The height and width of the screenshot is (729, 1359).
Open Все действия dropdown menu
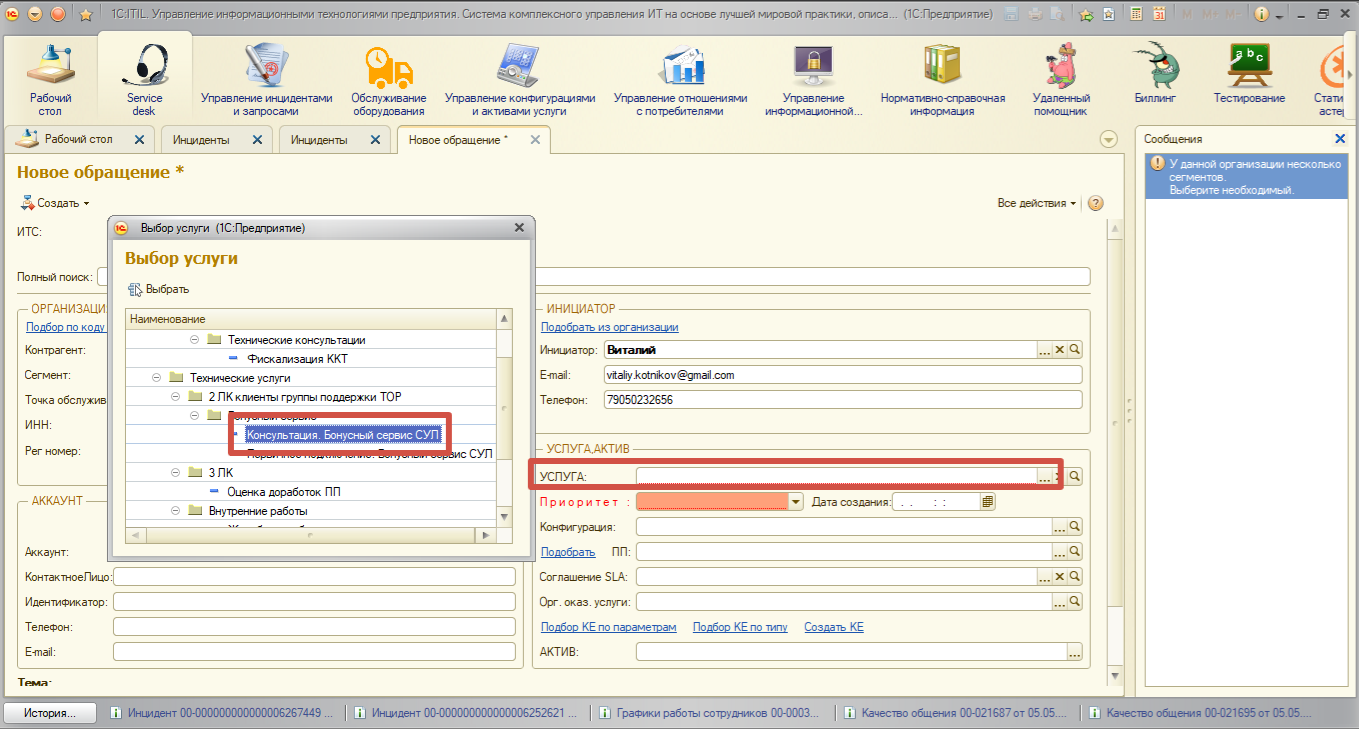click(x=1037, y=203)
